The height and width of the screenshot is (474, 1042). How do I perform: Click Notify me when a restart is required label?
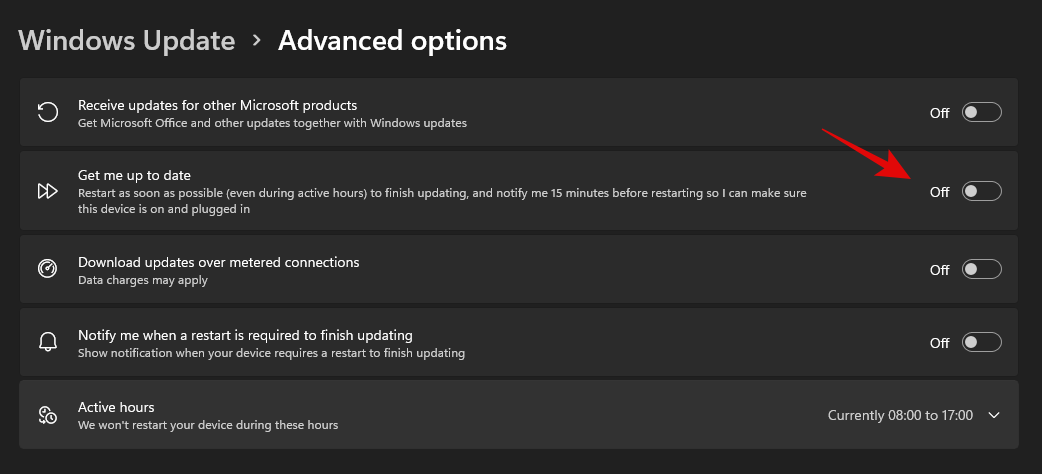(245, 335)
